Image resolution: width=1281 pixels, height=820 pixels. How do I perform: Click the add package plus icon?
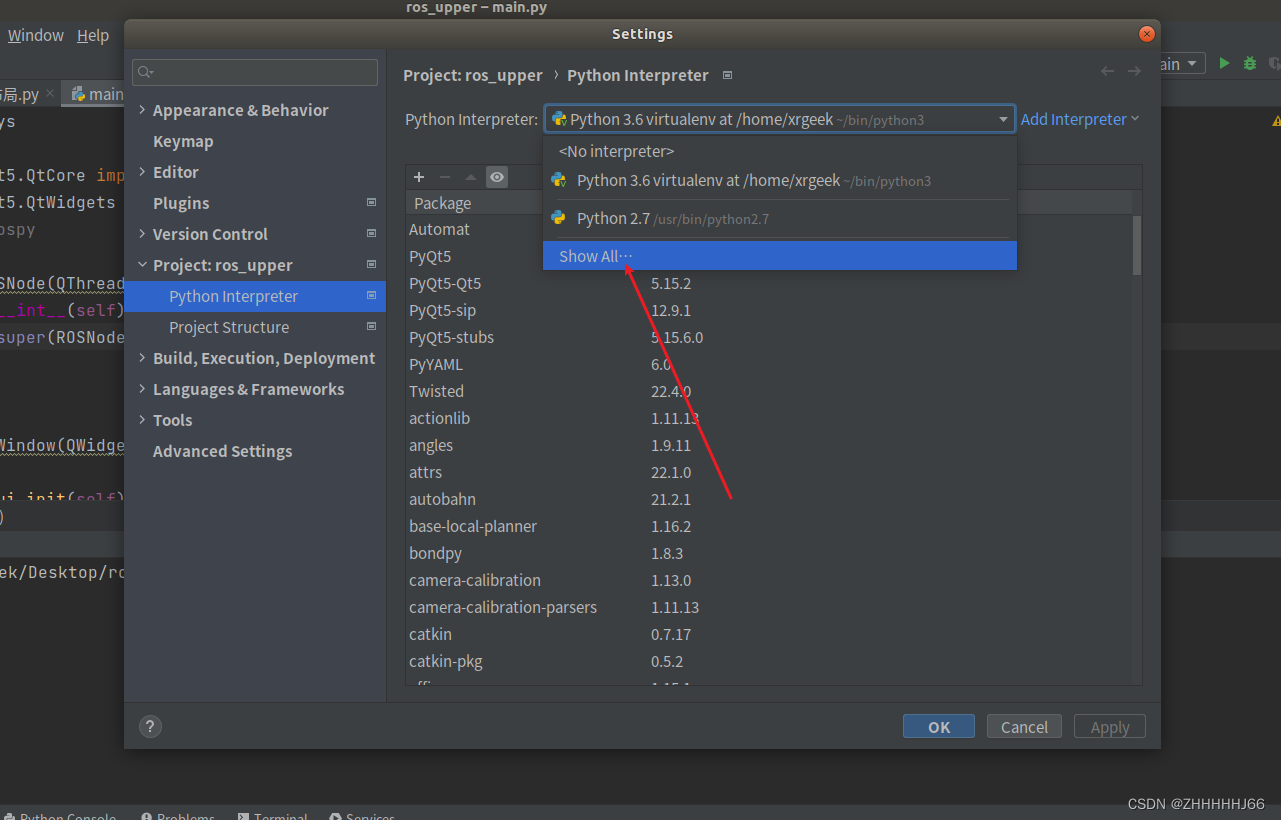click(x=419, y=177)
